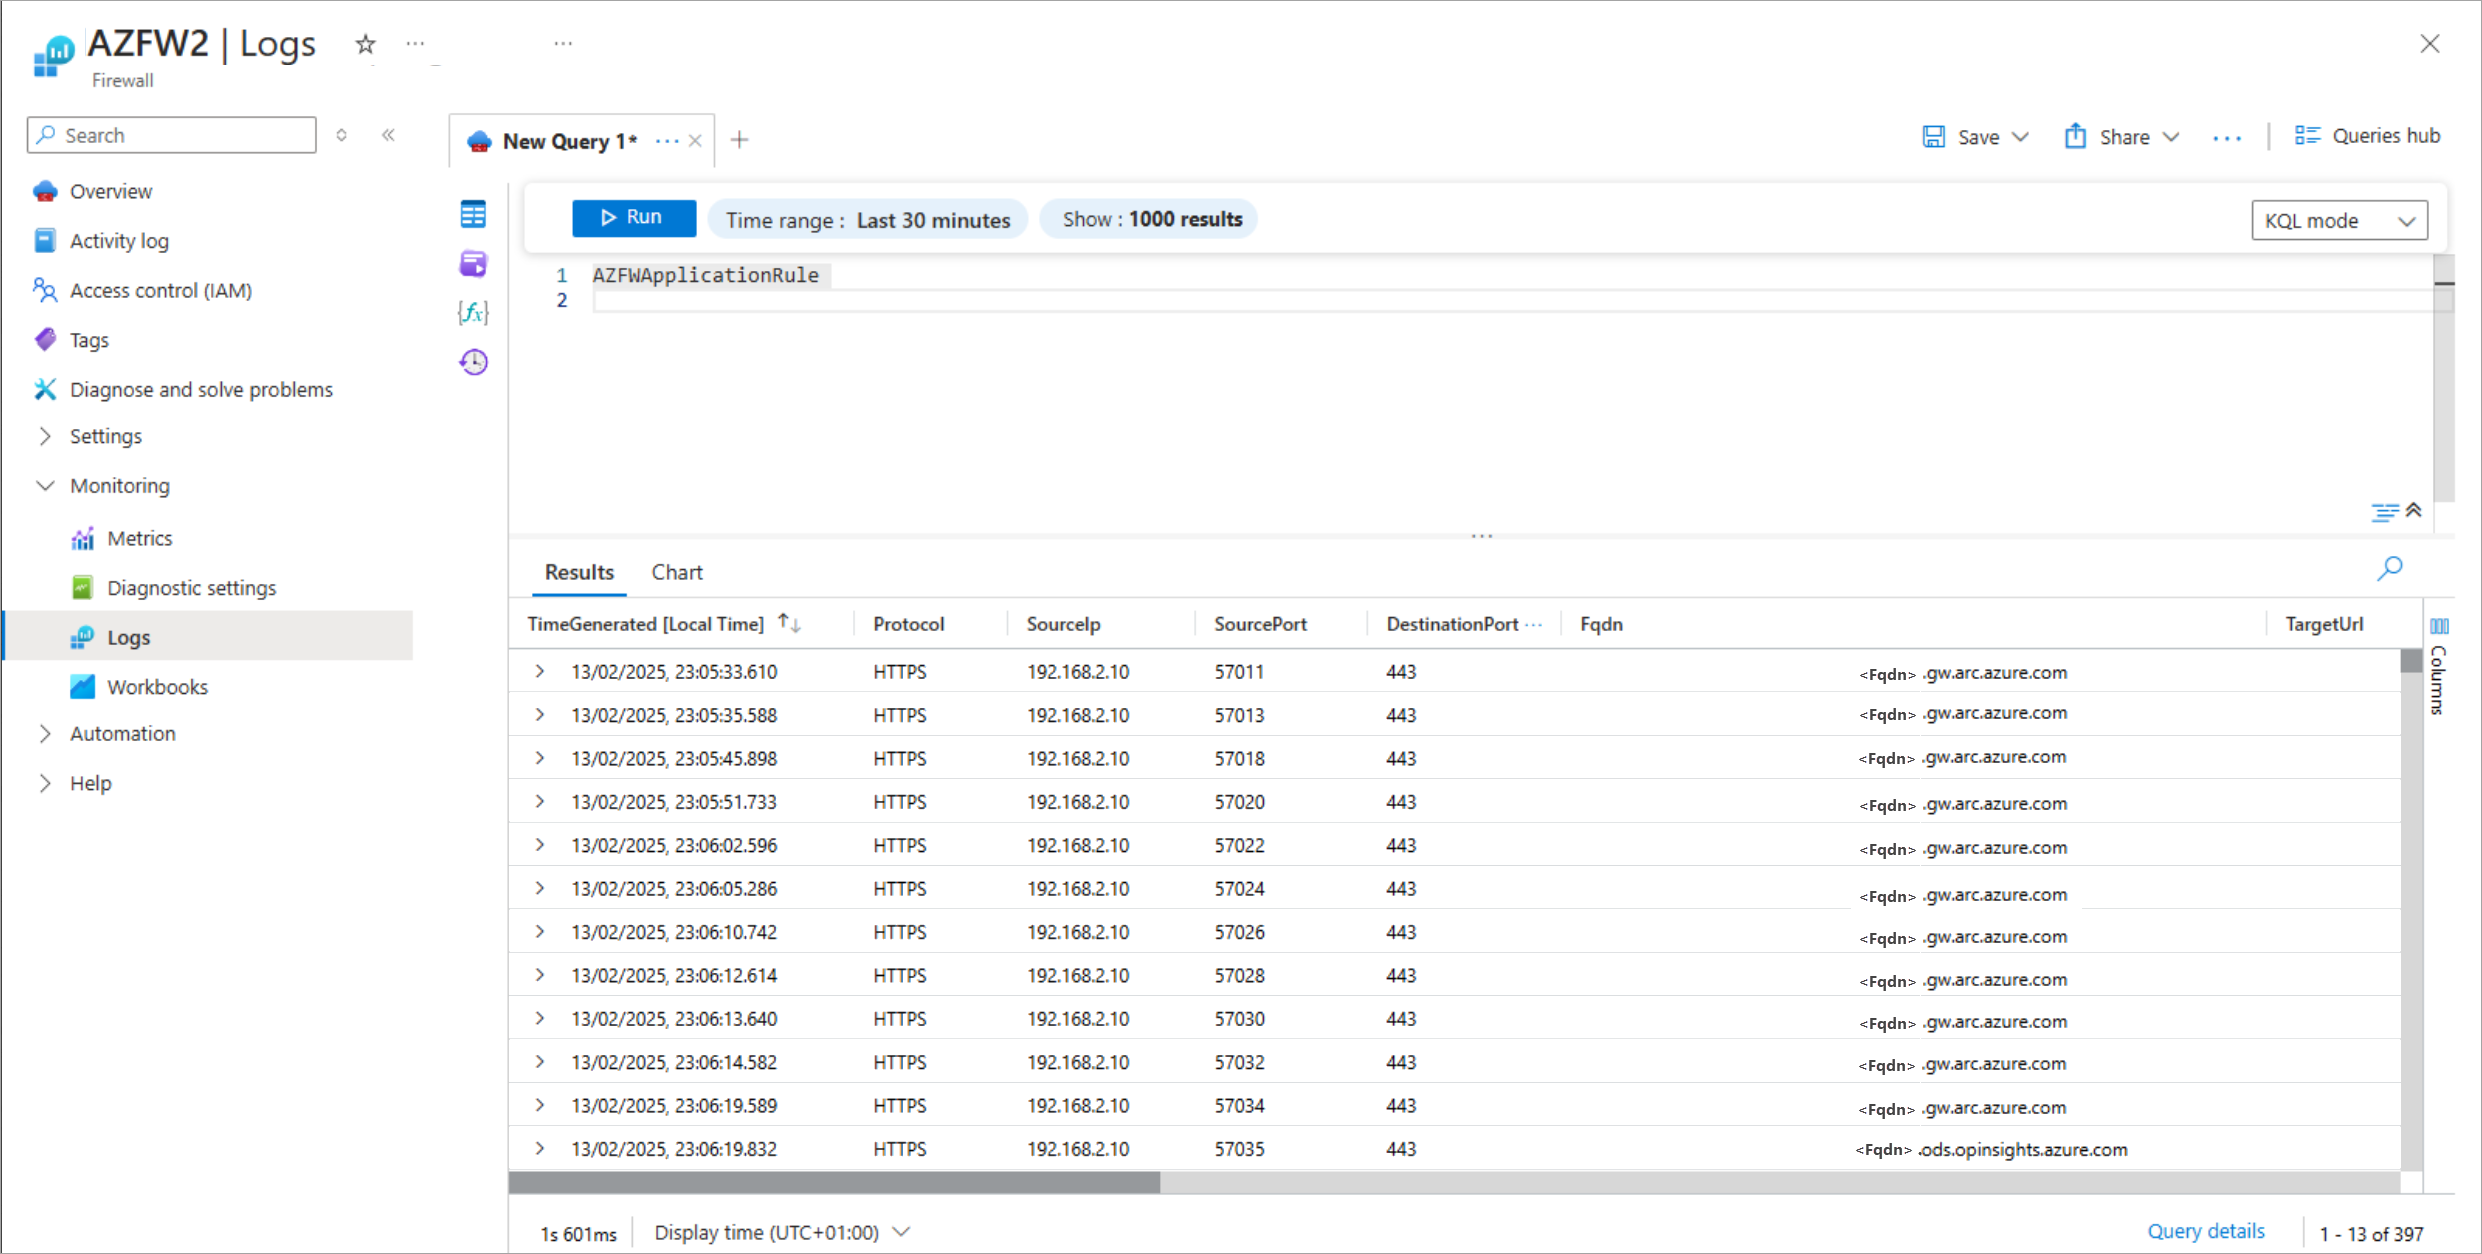Screen dimensions: 2482x1254
Task: Close the New Query 1 tab
Action: 695,141
